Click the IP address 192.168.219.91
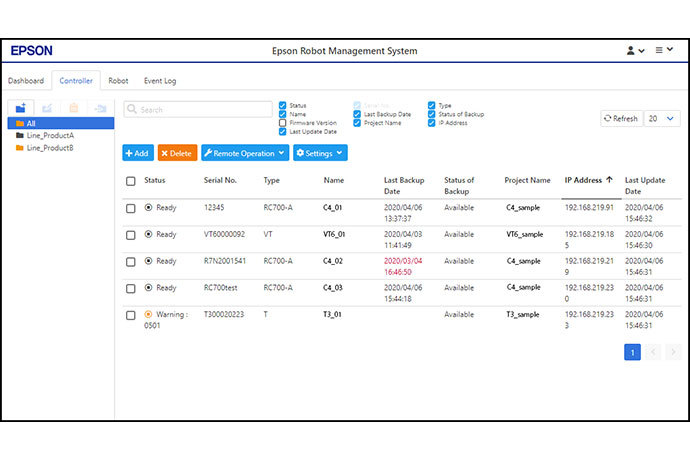690x460 pixels. coord(589,207)
